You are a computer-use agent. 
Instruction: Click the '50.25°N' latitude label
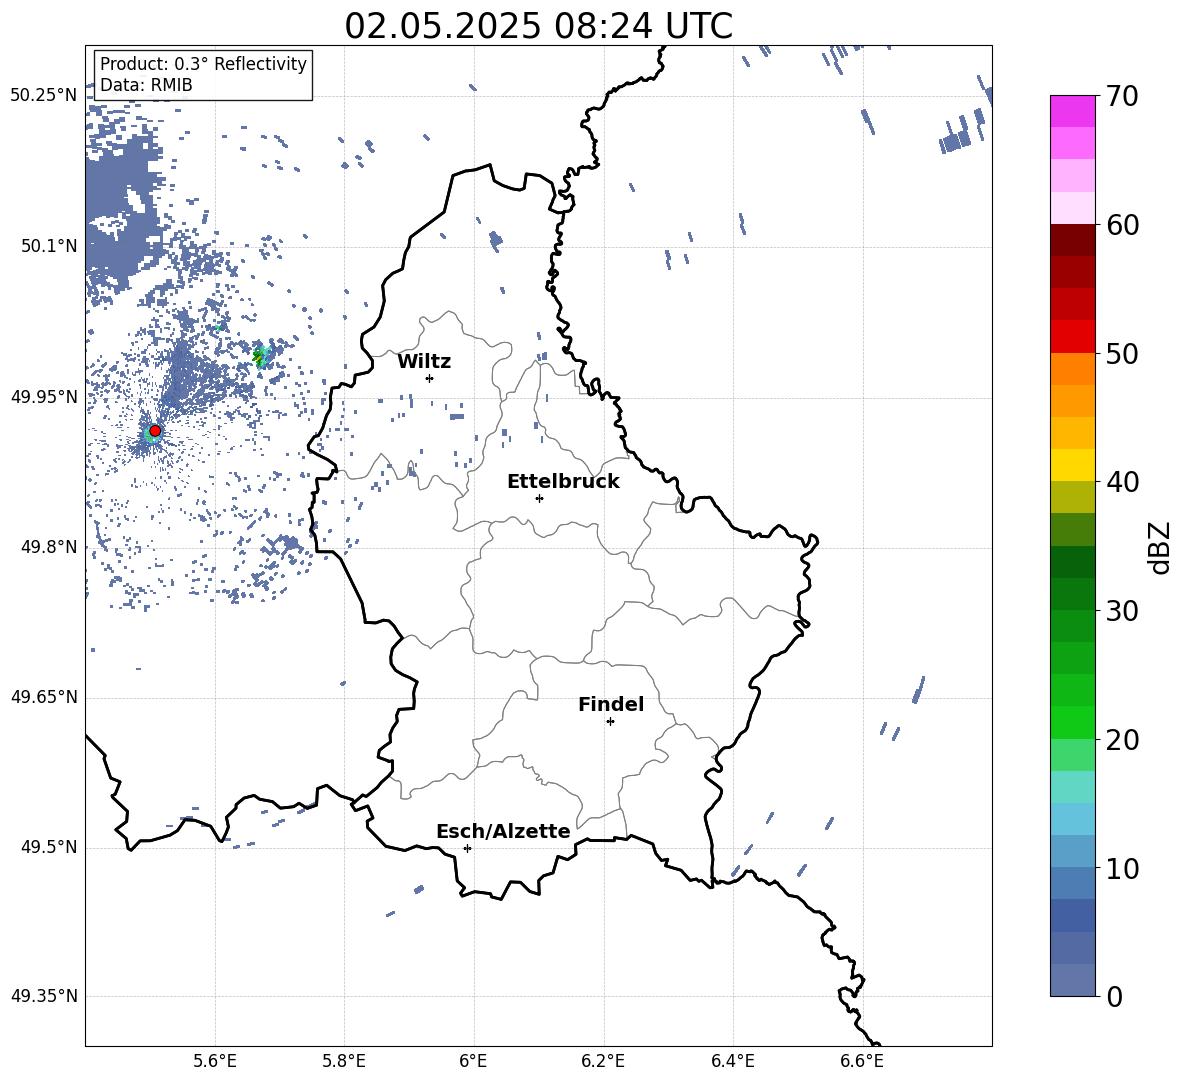(44, 95)
